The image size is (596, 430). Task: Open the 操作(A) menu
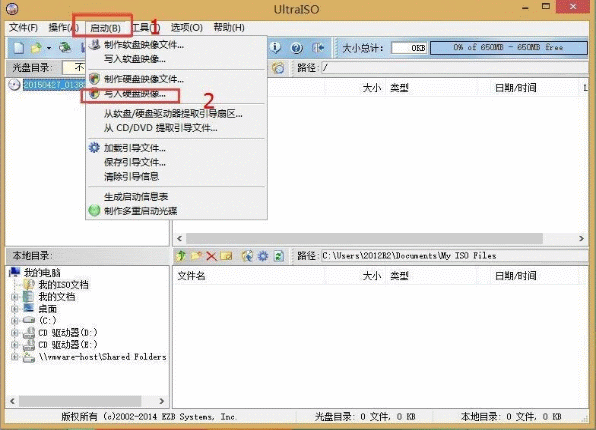(x=63, y=28)
